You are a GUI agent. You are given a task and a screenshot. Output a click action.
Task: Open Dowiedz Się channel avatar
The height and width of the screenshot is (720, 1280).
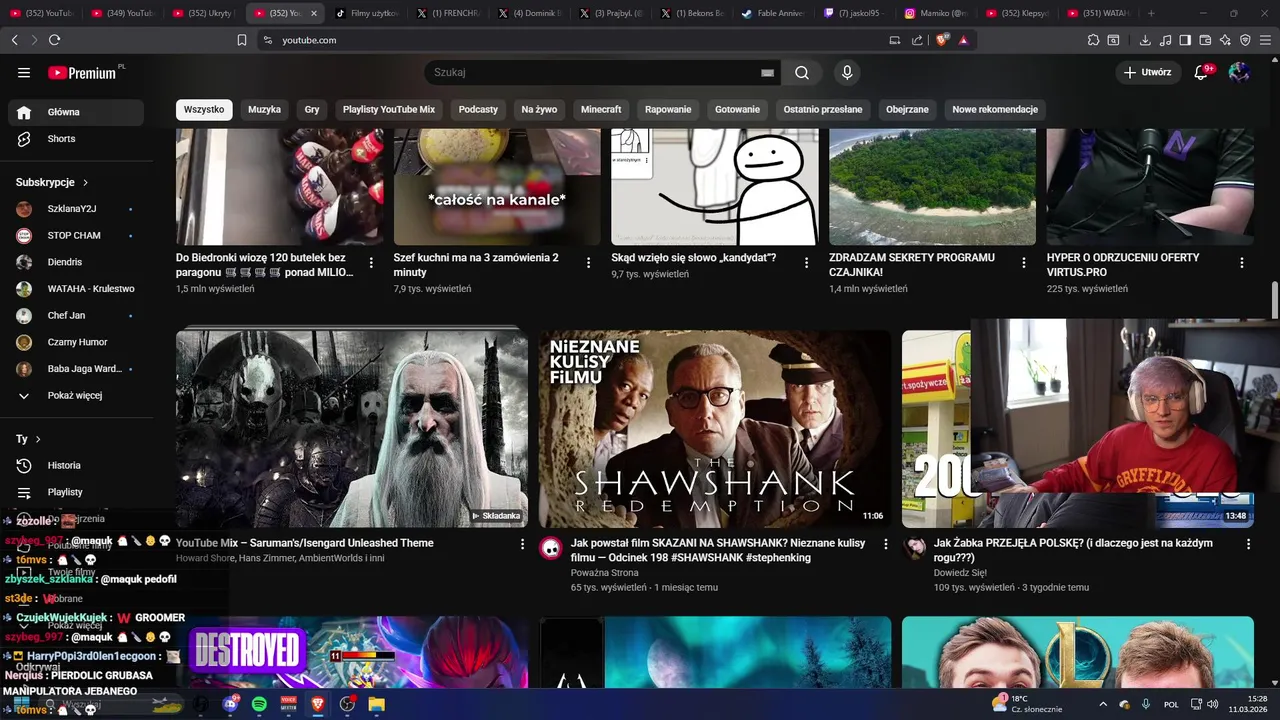click(x=914, y=548)
